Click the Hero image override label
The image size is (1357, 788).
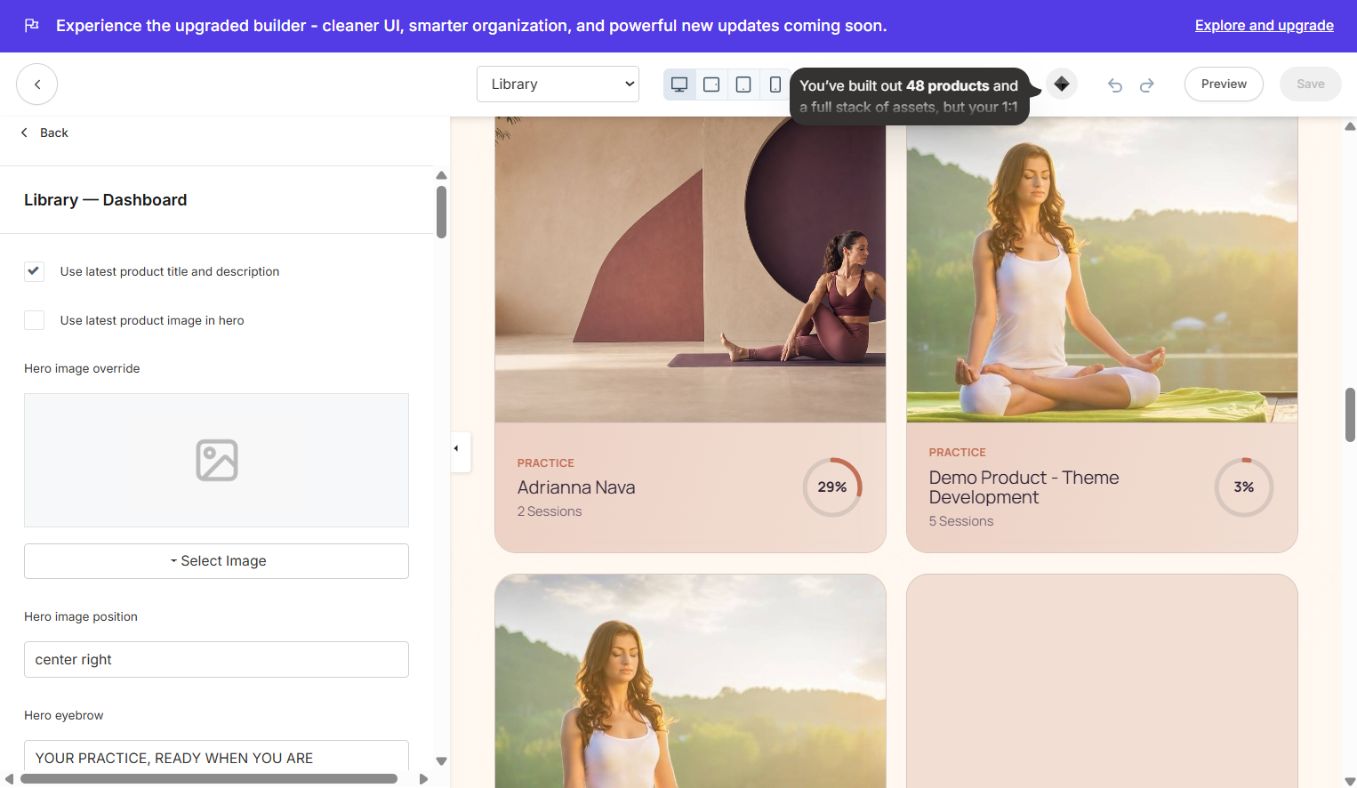click(x=82, y=369)
